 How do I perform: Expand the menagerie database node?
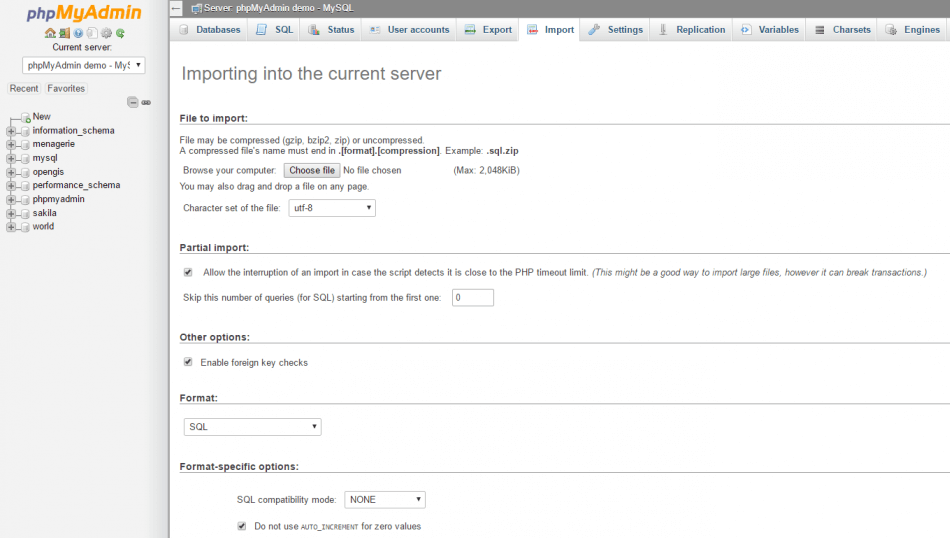pos(11,145)
